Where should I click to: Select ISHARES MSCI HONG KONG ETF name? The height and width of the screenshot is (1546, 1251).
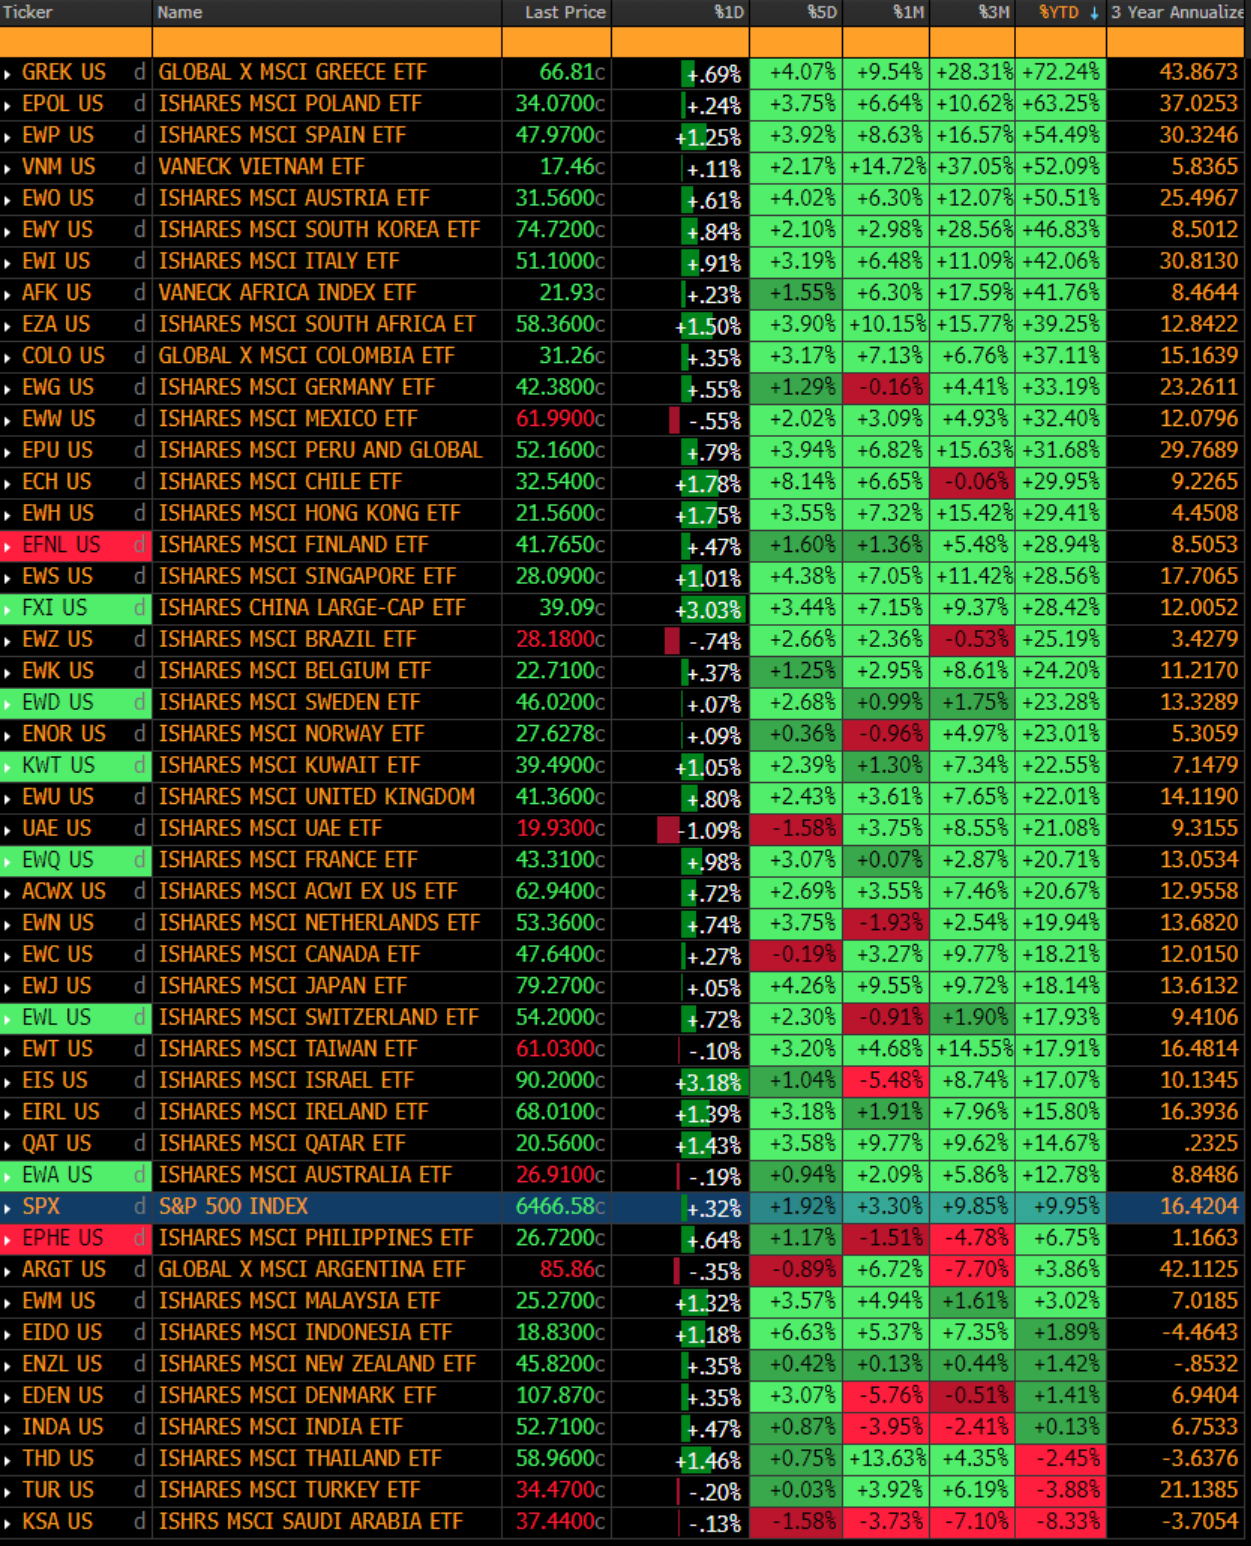point(310,514)
